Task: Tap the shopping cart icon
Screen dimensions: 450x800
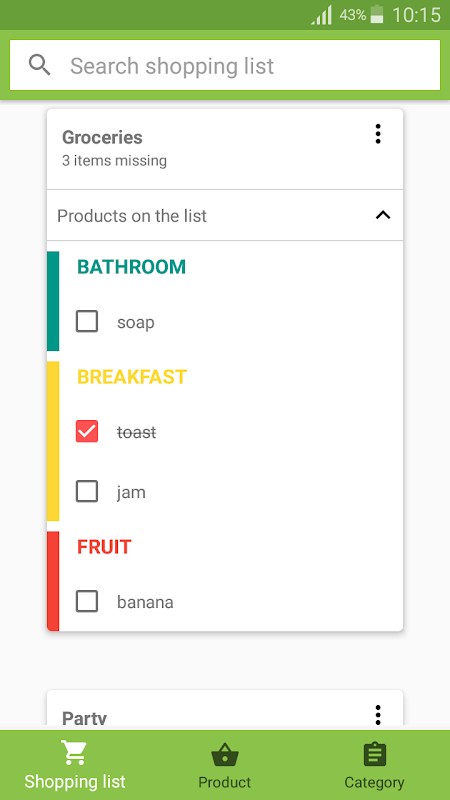Action: coord(74,753)
